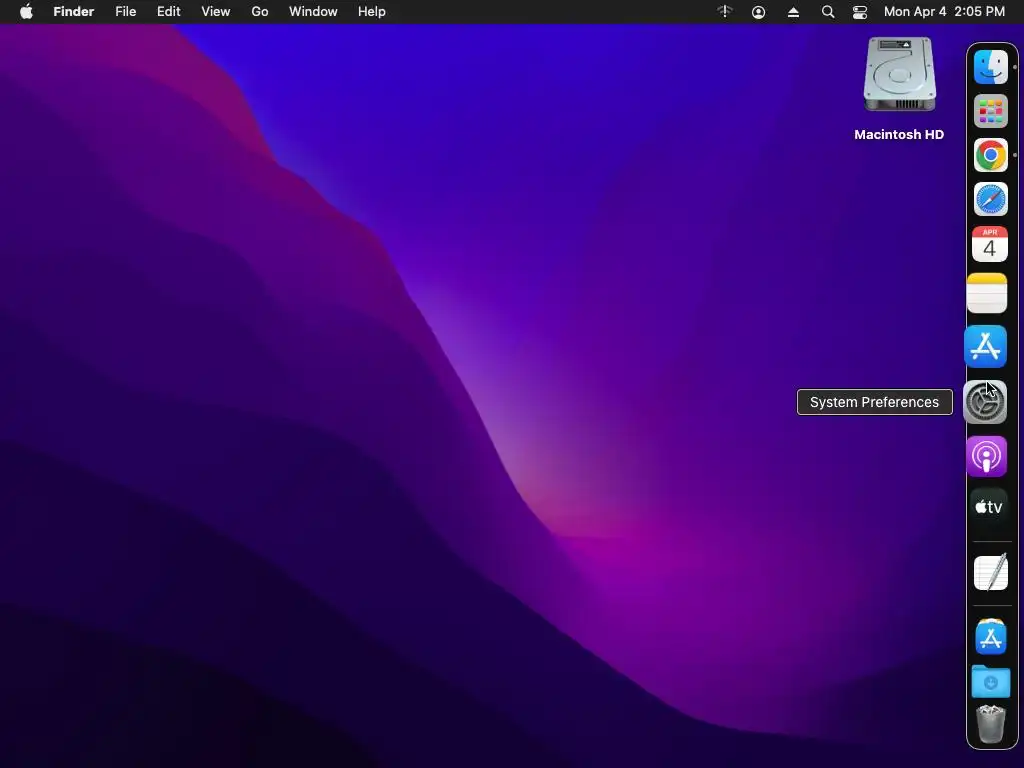Open the Finder menu
The image size is (1024, 768).
(x=74, y=12)
